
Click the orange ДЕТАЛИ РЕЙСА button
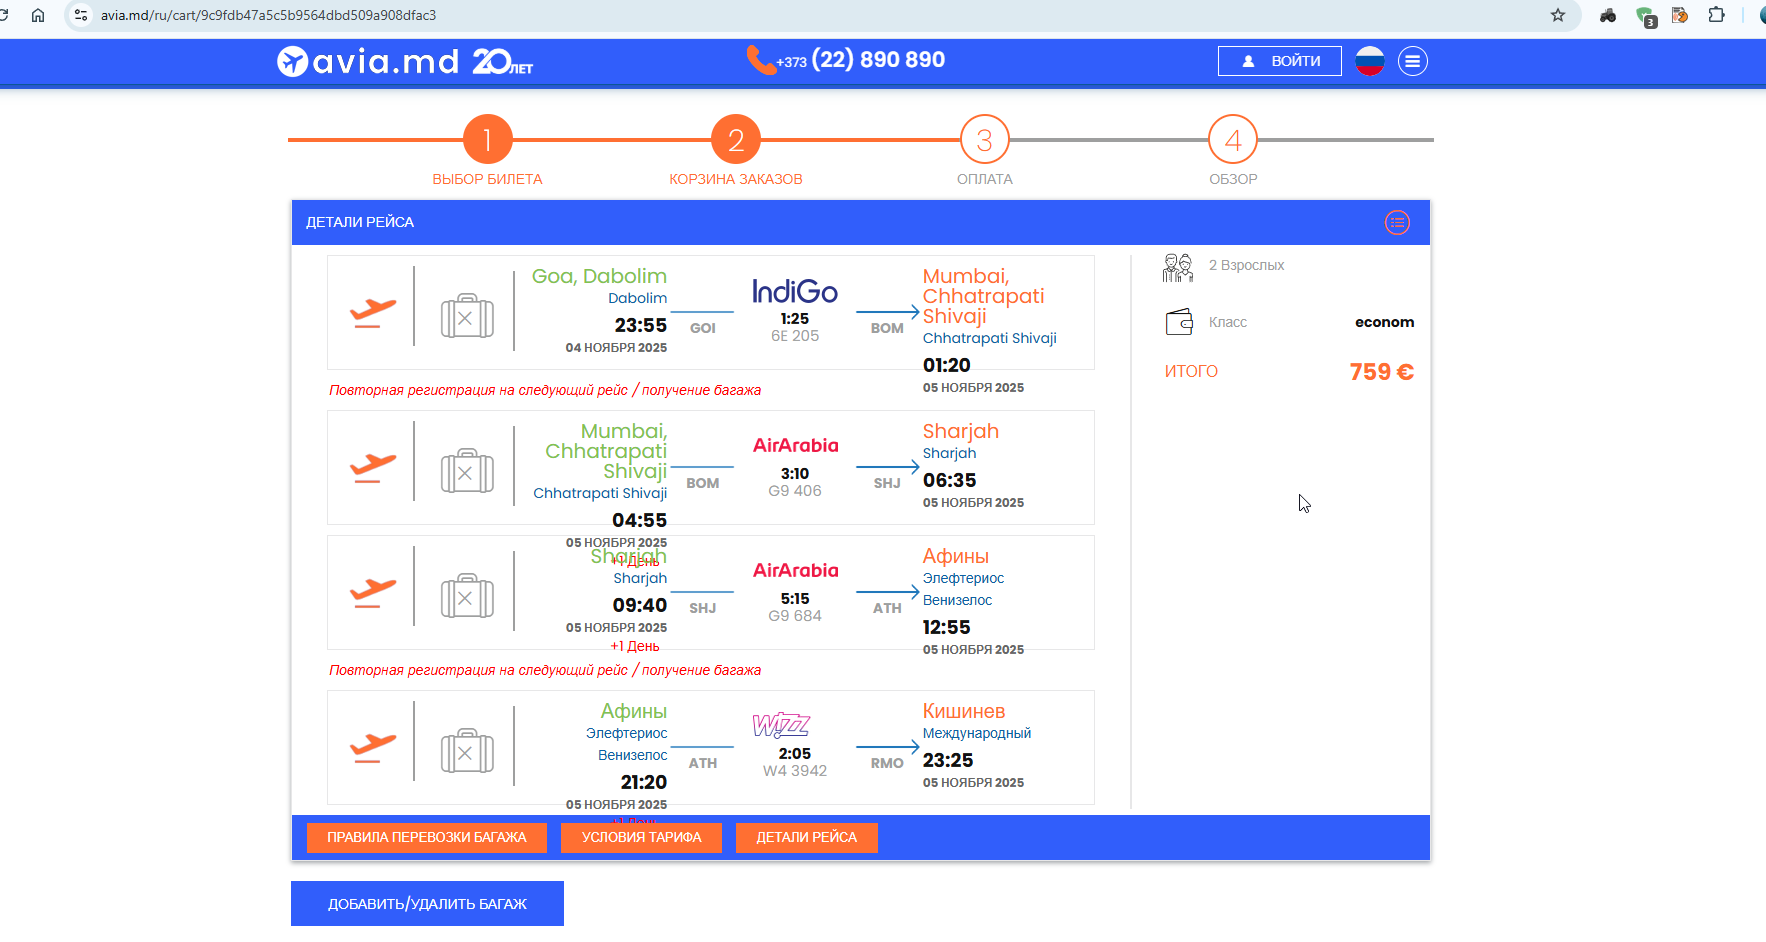(x=807, y=838)
